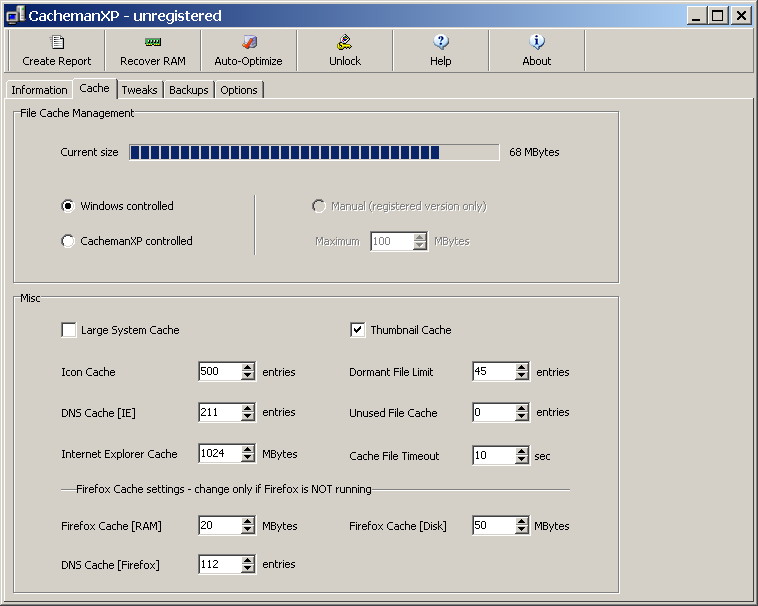Image resolution: width=758 pixels, height=606 pixels.
Task: Uncheck the Thumbnail Cache checkbox
Action: coord(357,330)
